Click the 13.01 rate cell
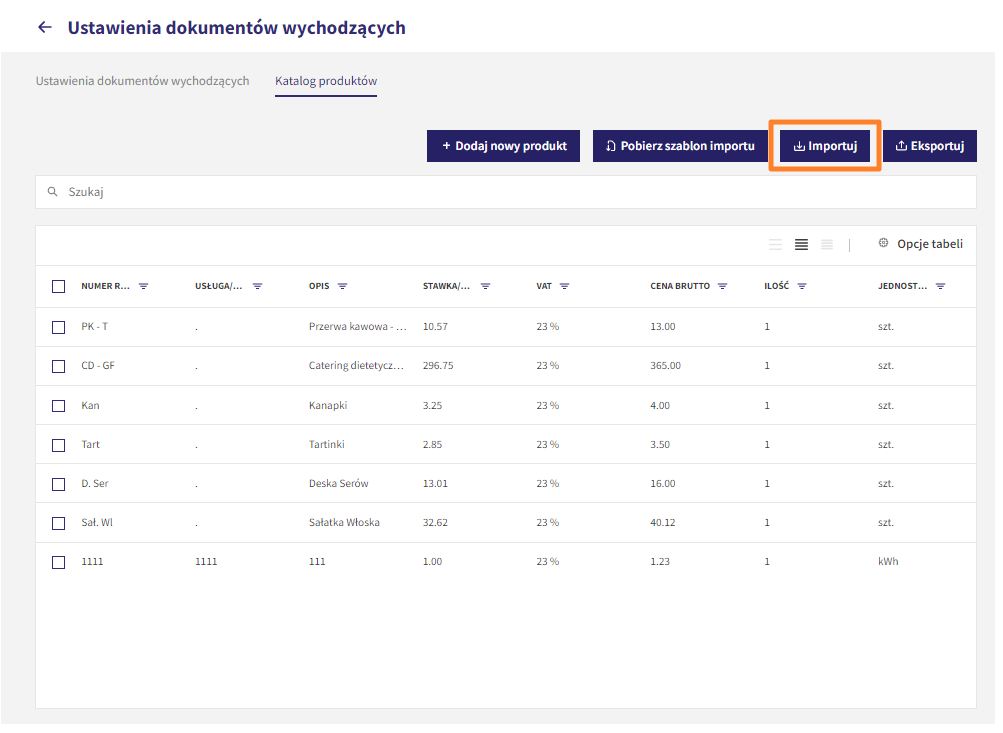 pyautogui.click(x=435, y=484)
